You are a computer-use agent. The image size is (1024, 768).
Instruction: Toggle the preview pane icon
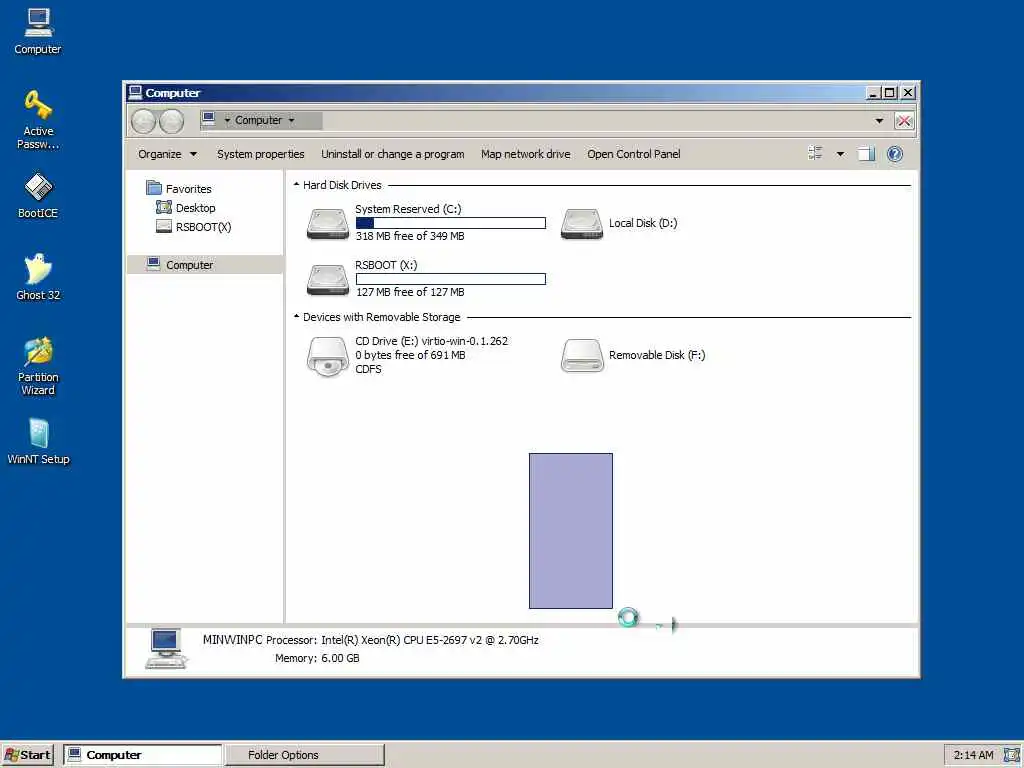pos(866,154)
